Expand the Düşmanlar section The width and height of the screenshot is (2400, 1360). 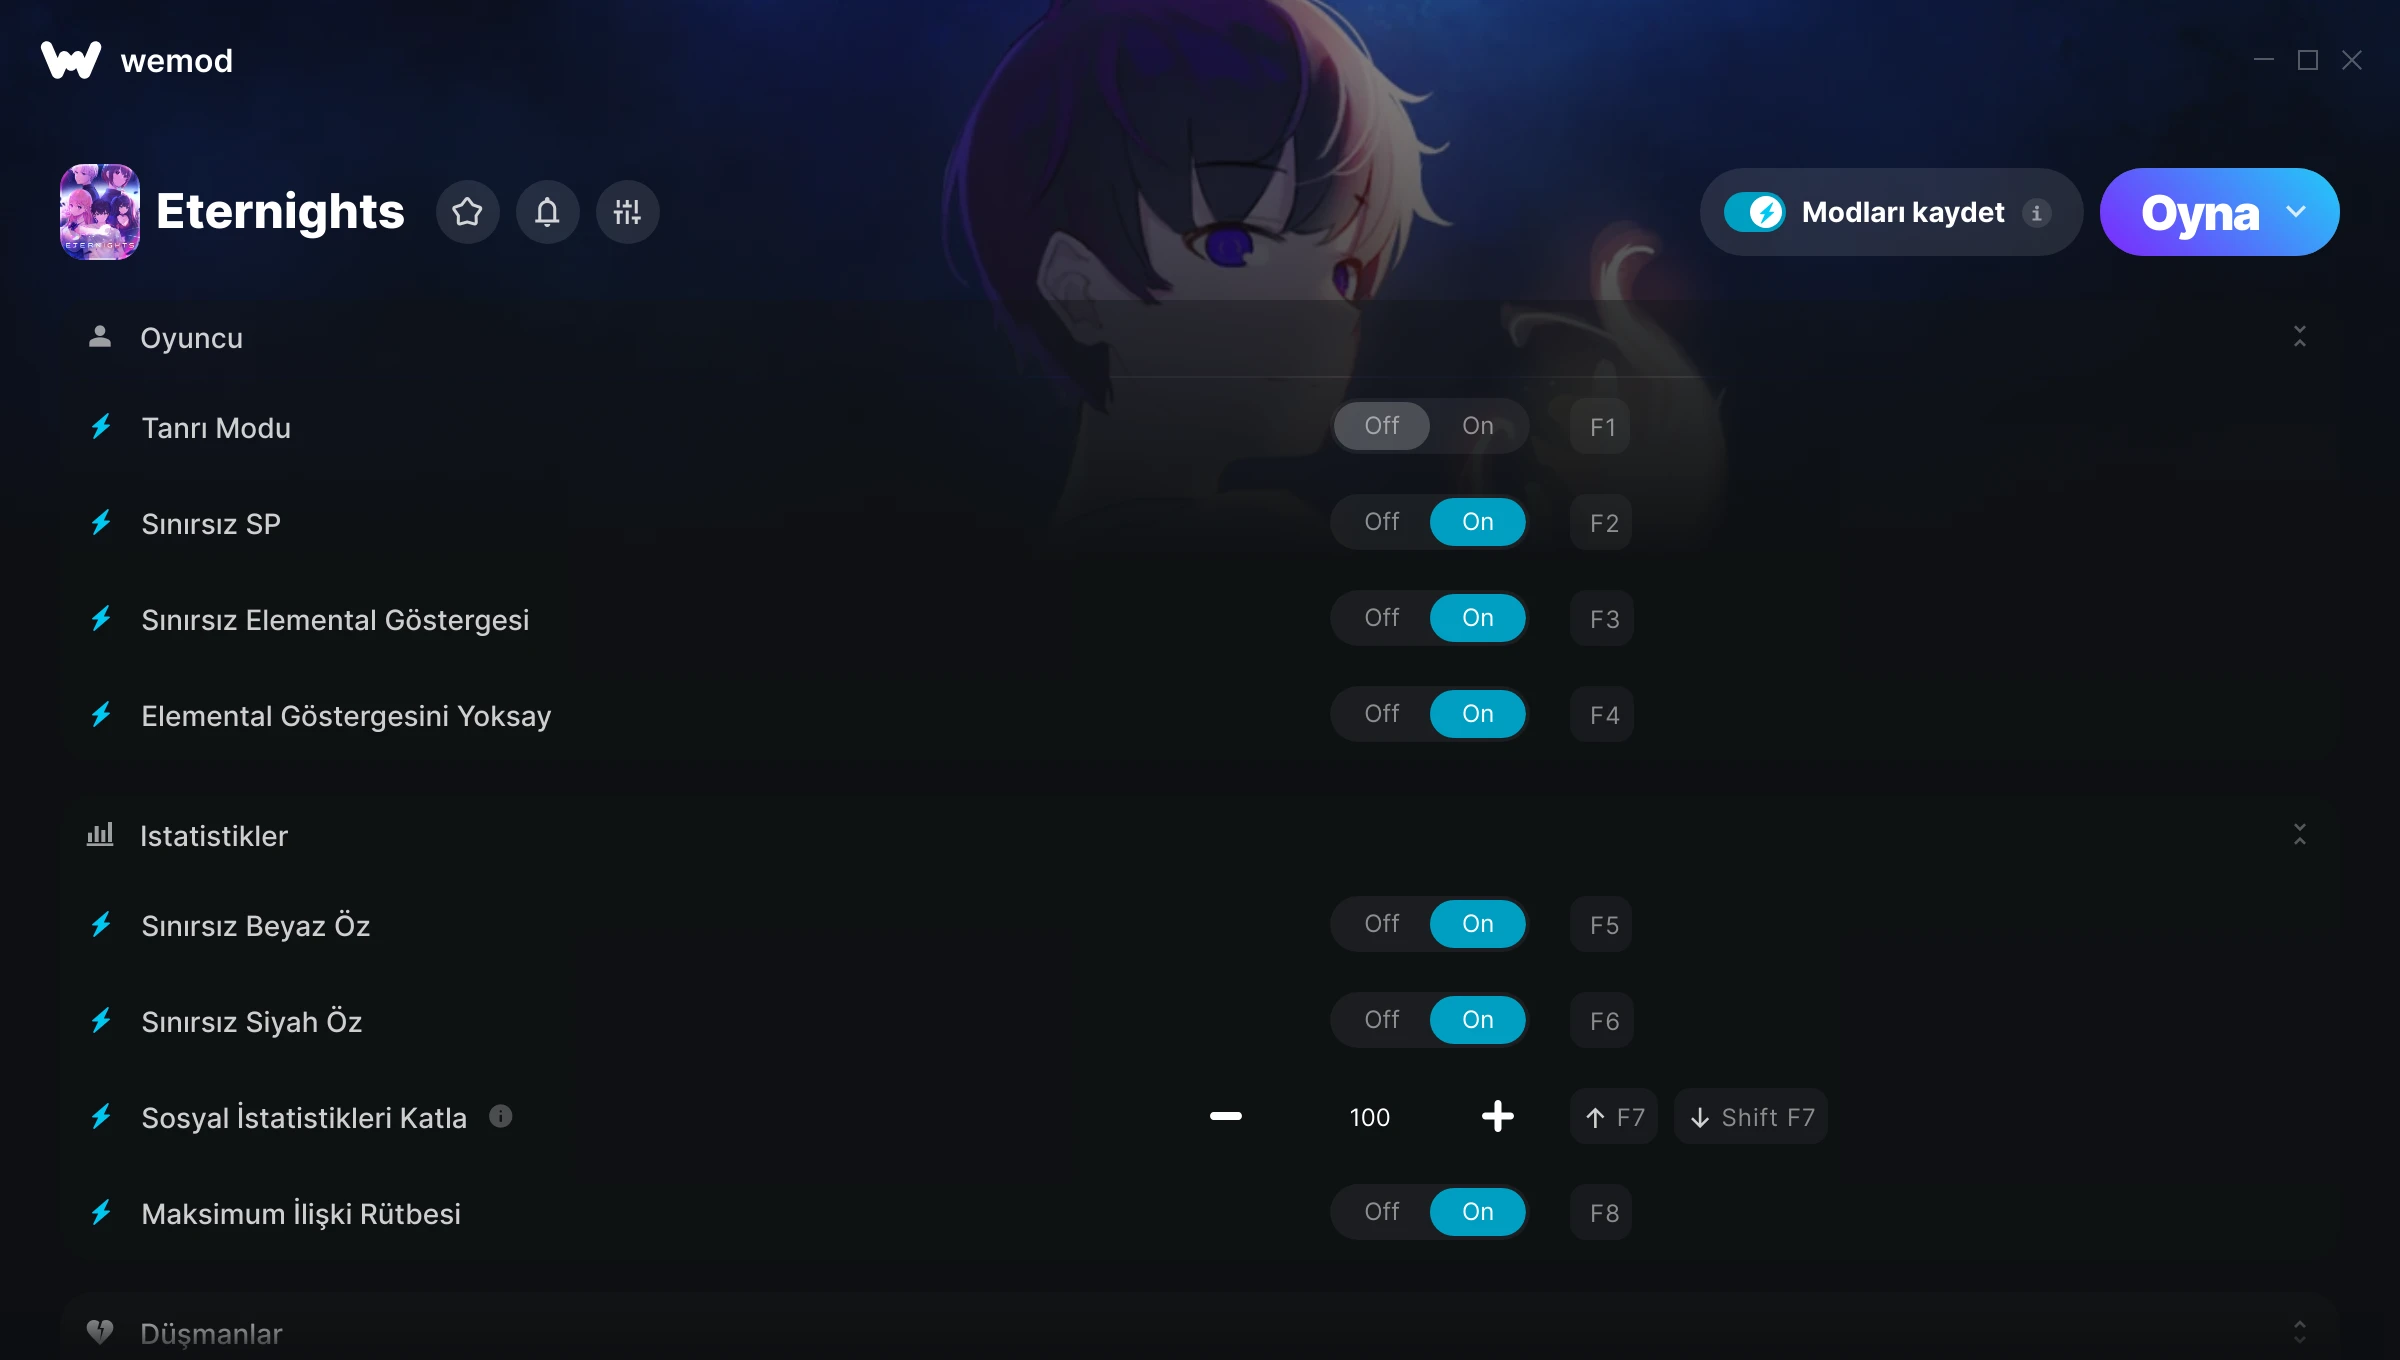[2299, 1332]
